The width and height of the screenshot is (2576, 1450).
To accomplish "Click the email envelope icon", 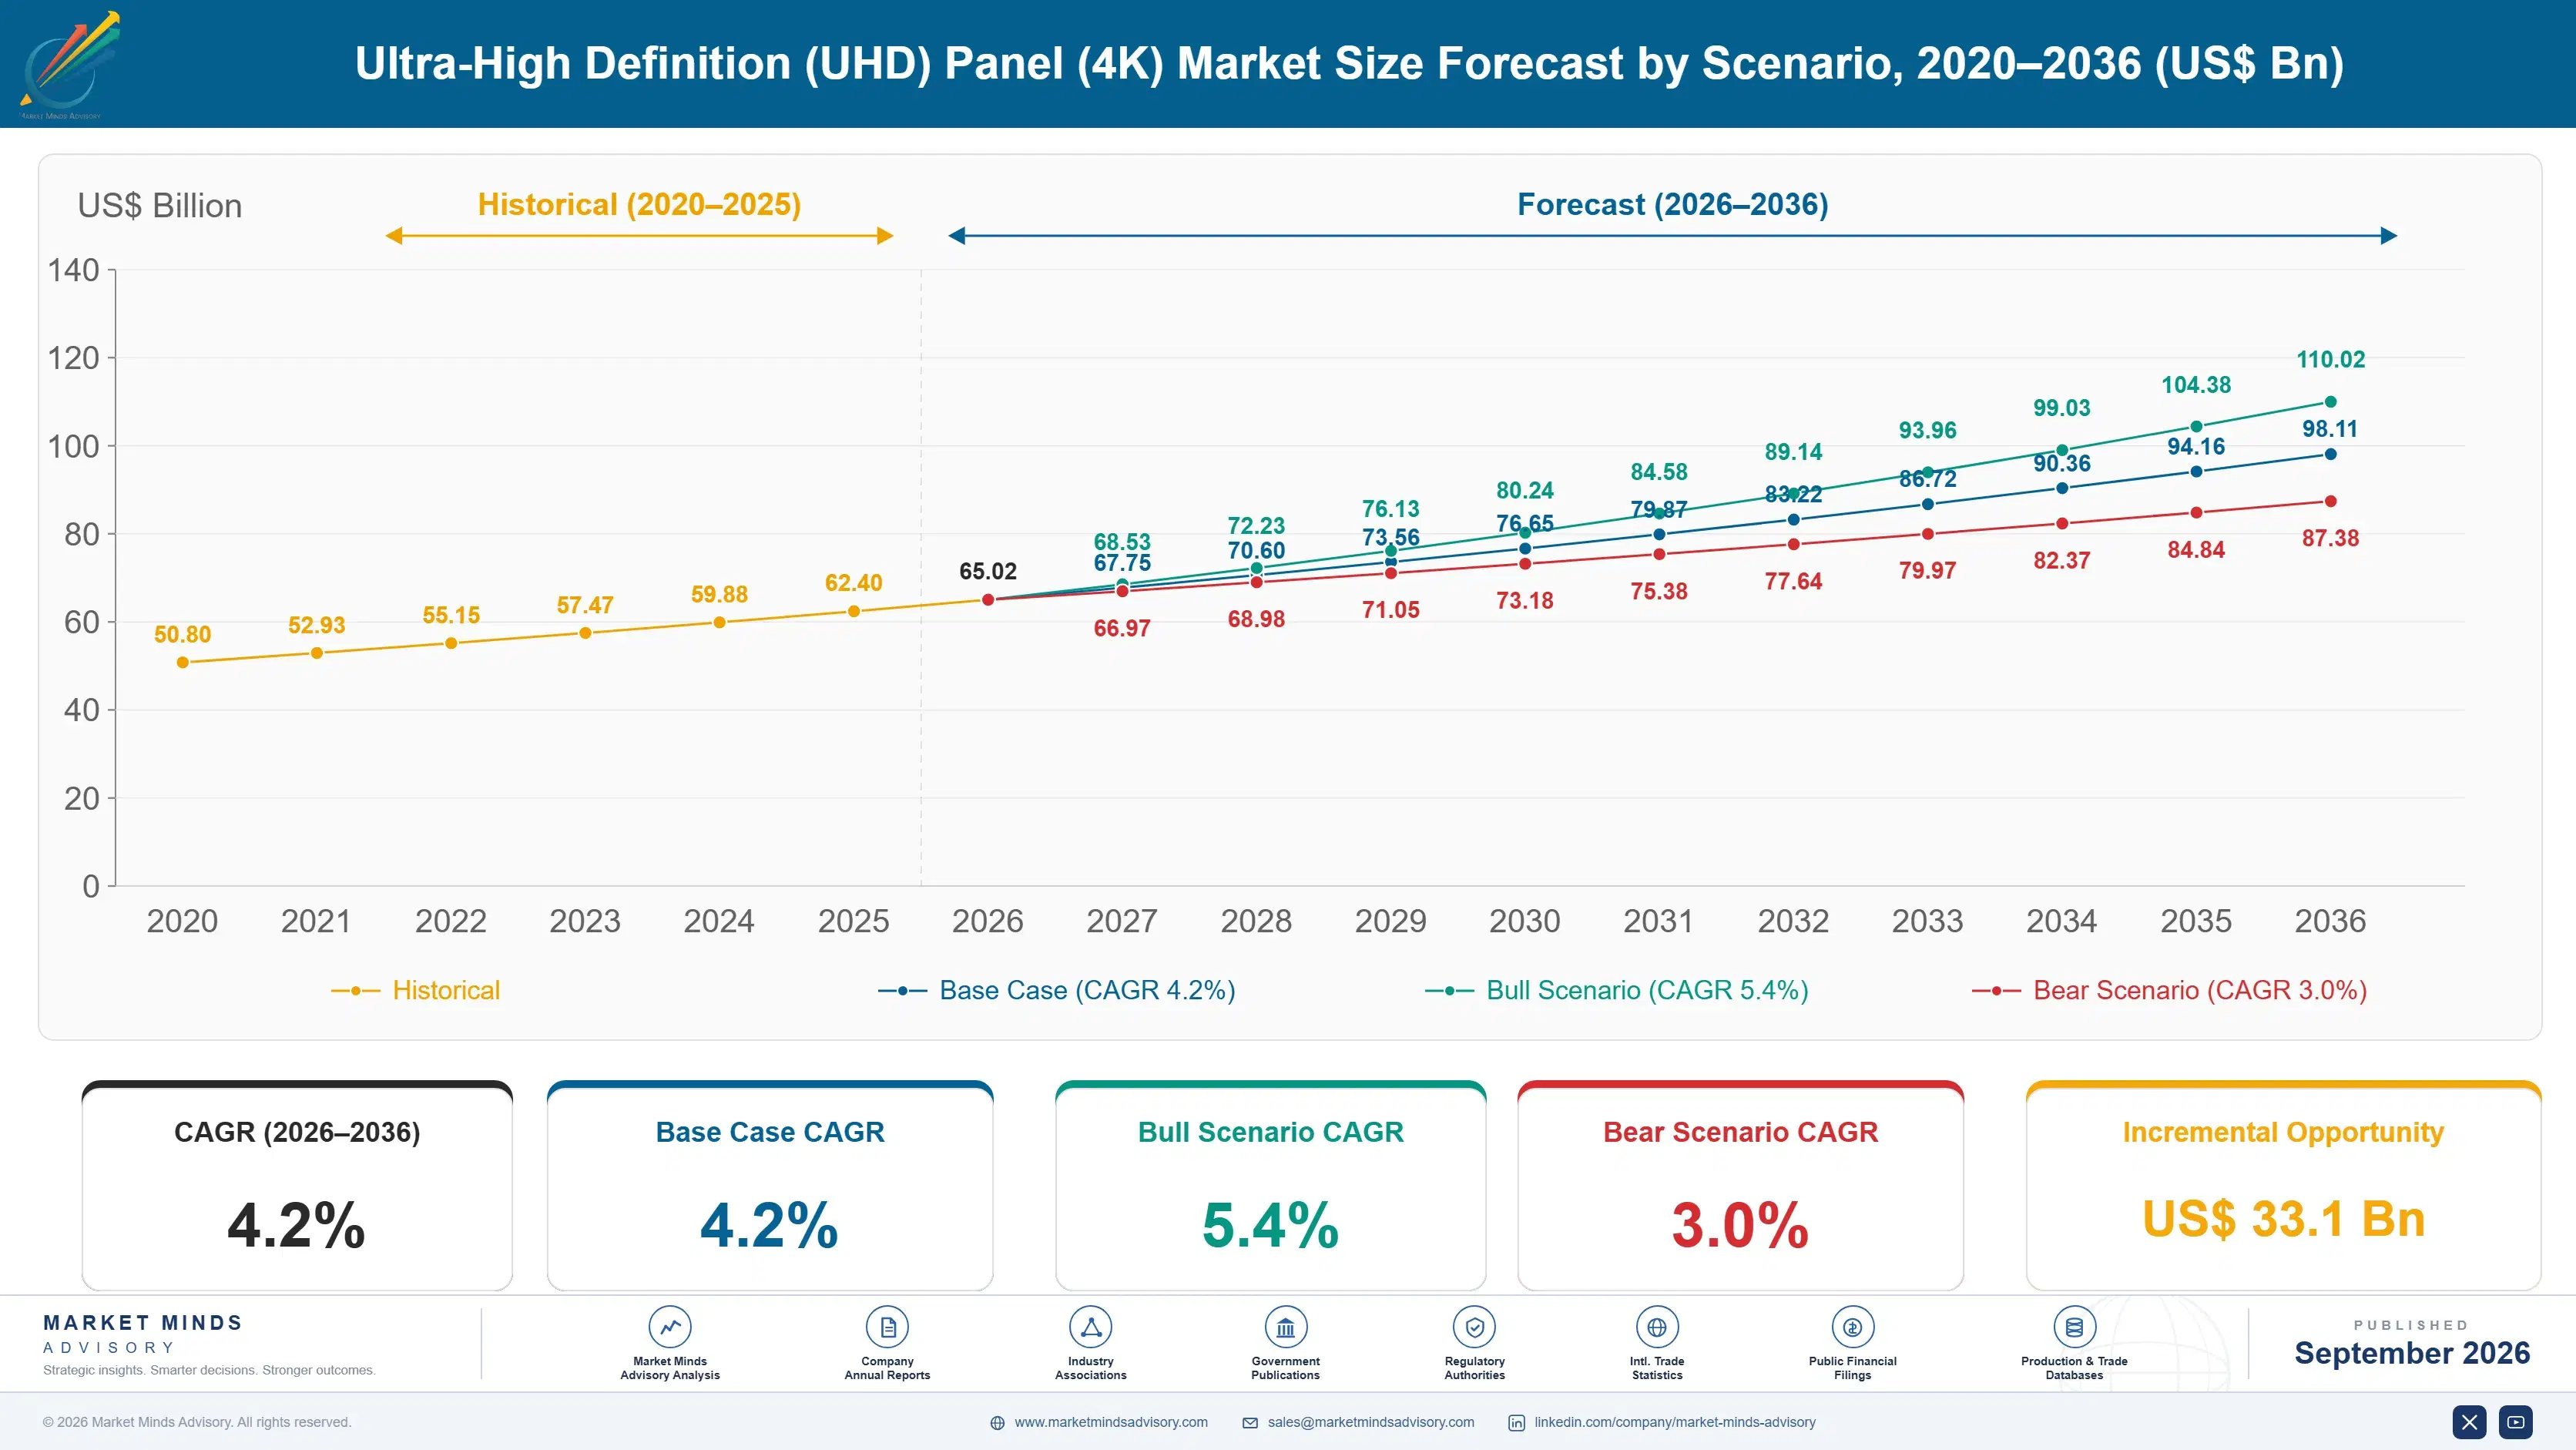I will 1250,1423.
